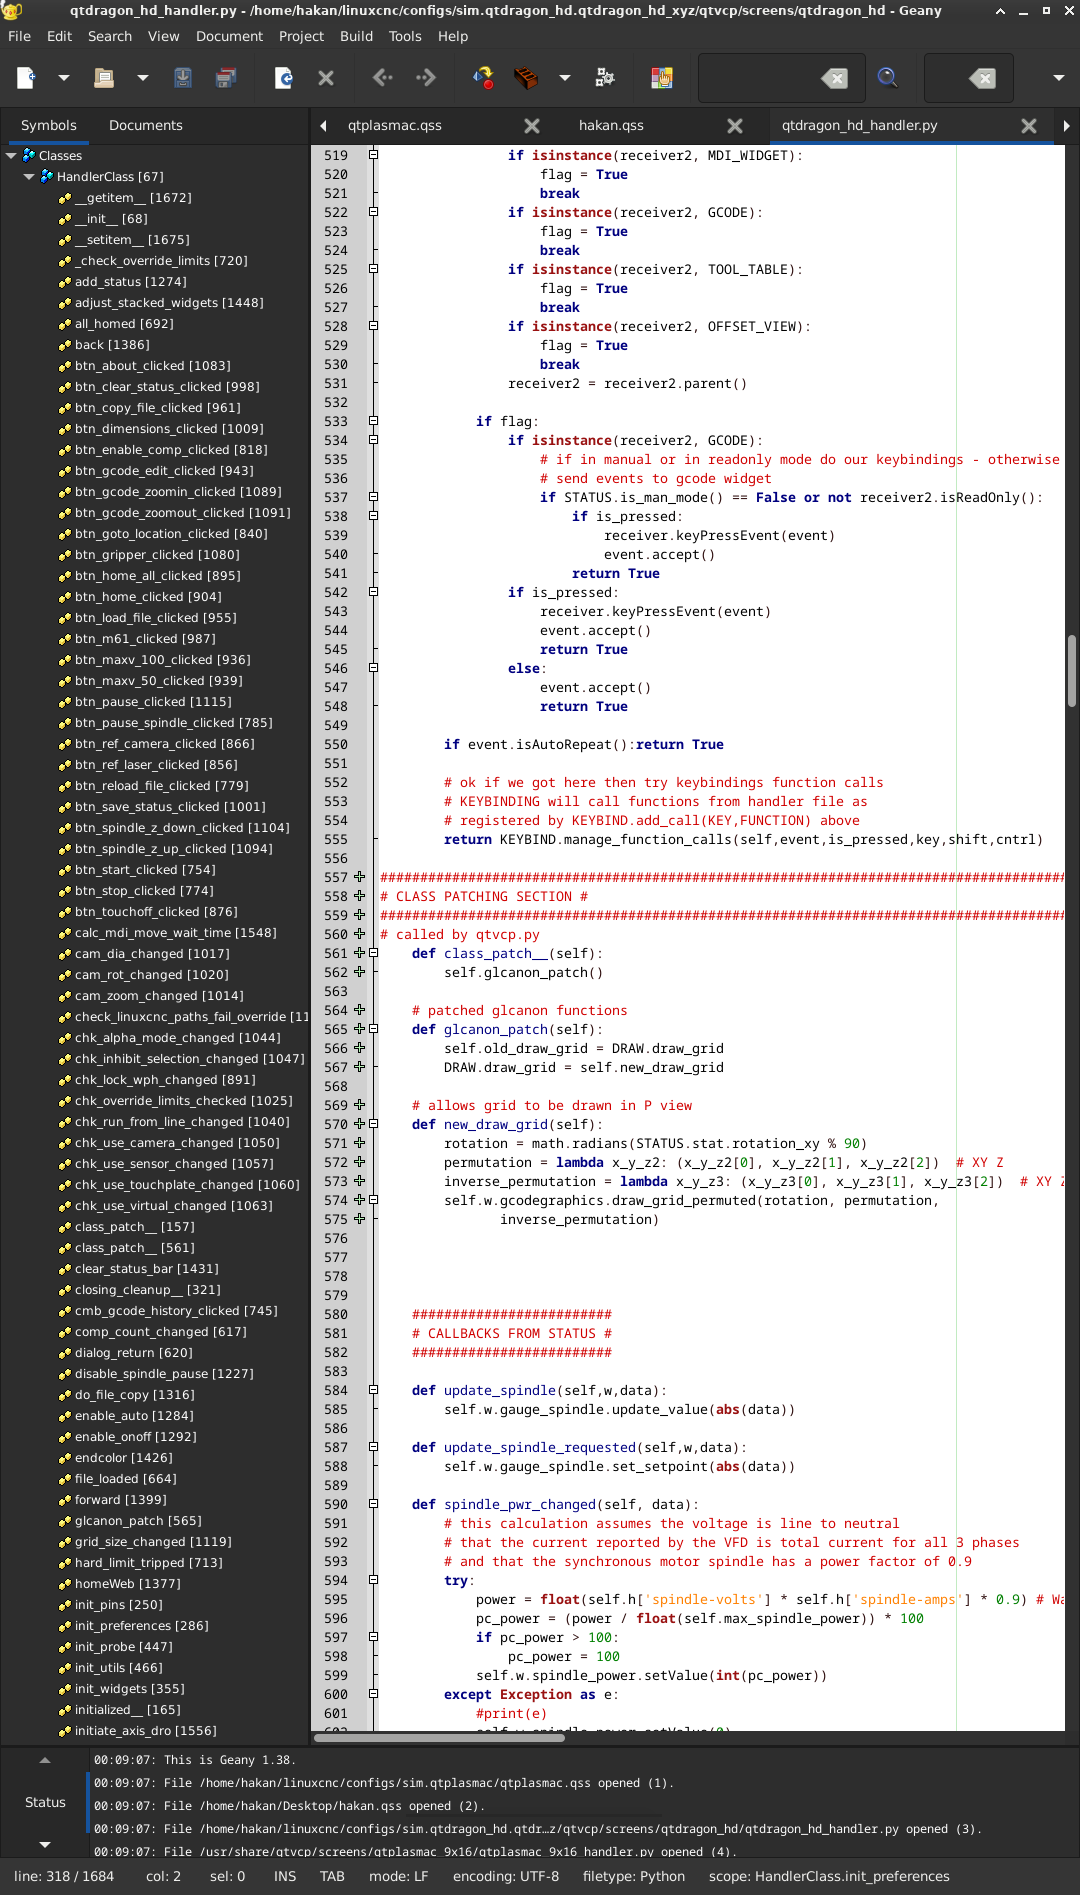Switch to the hakan.qss editor tab
This screenshot has width=1080, height=1895.
coord(611,125)
